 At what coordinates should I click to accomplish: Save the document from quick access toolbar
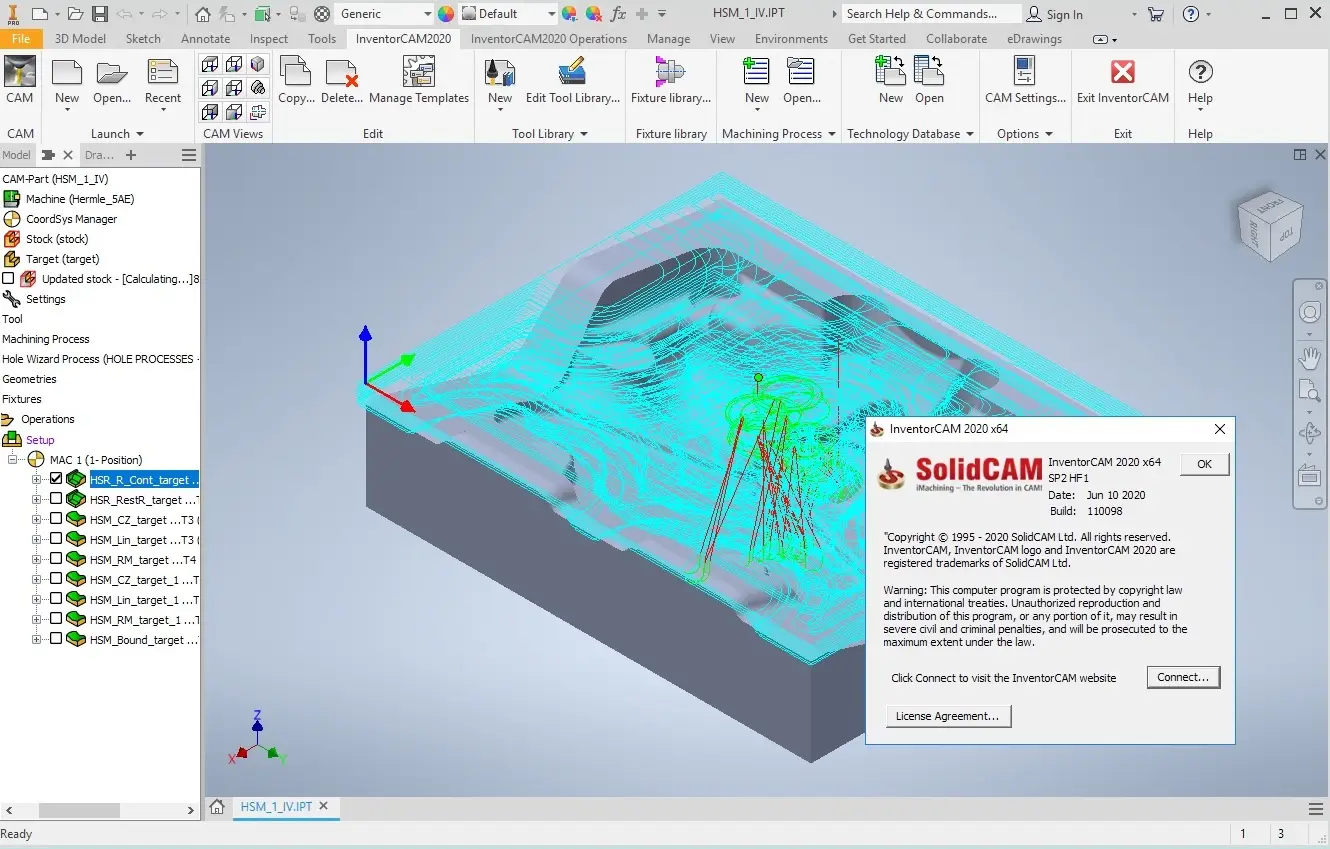tap(100, 14)
